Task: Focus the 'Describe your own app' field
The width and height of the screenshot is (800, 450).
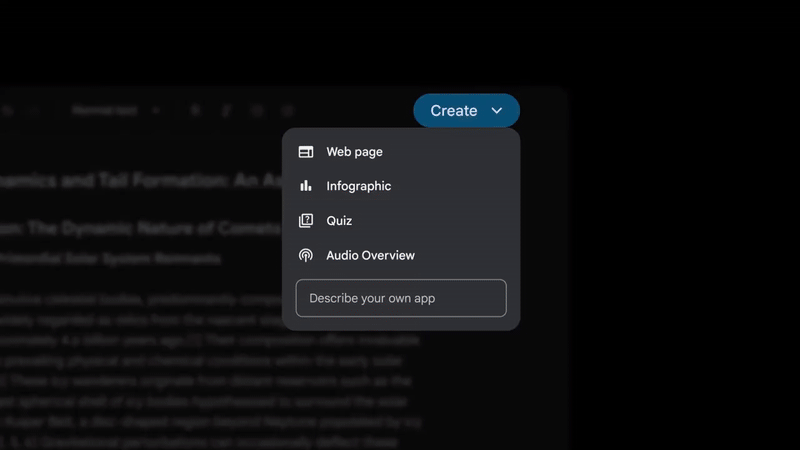Action: pyautogui.click(x=401, y=298)
